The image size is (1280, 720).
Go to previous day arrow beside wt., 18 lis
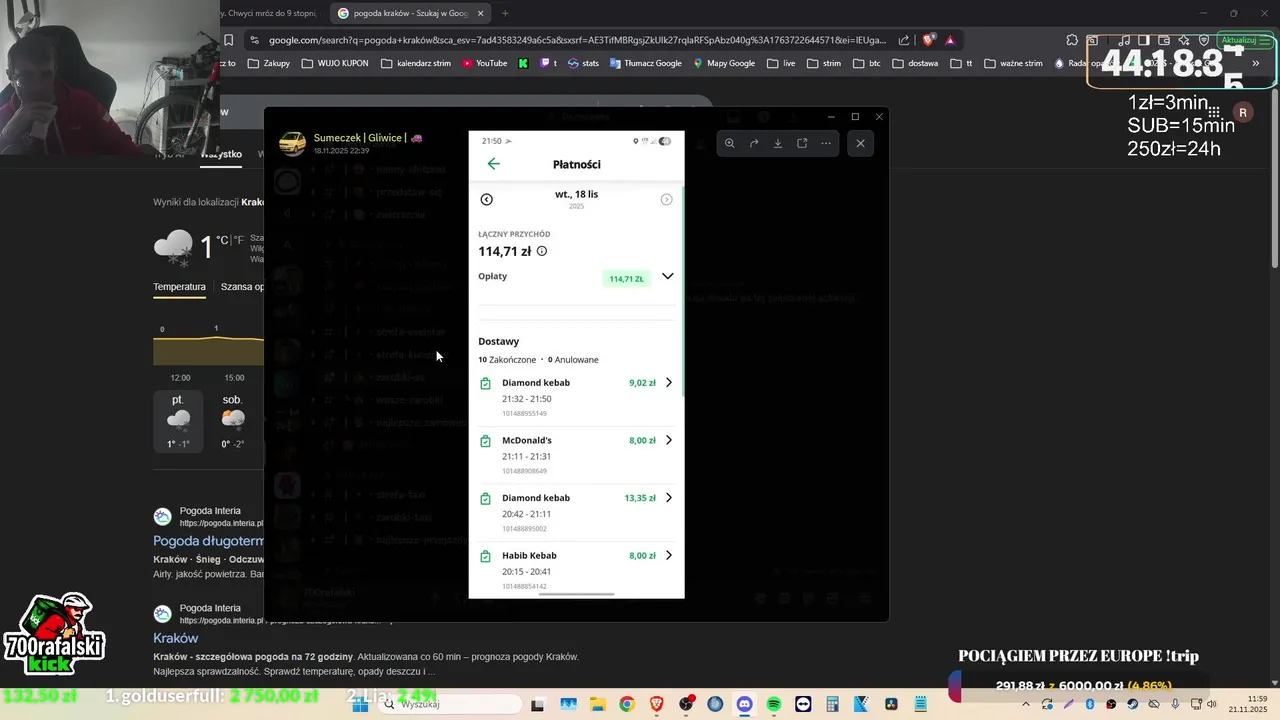coord(487,199)
